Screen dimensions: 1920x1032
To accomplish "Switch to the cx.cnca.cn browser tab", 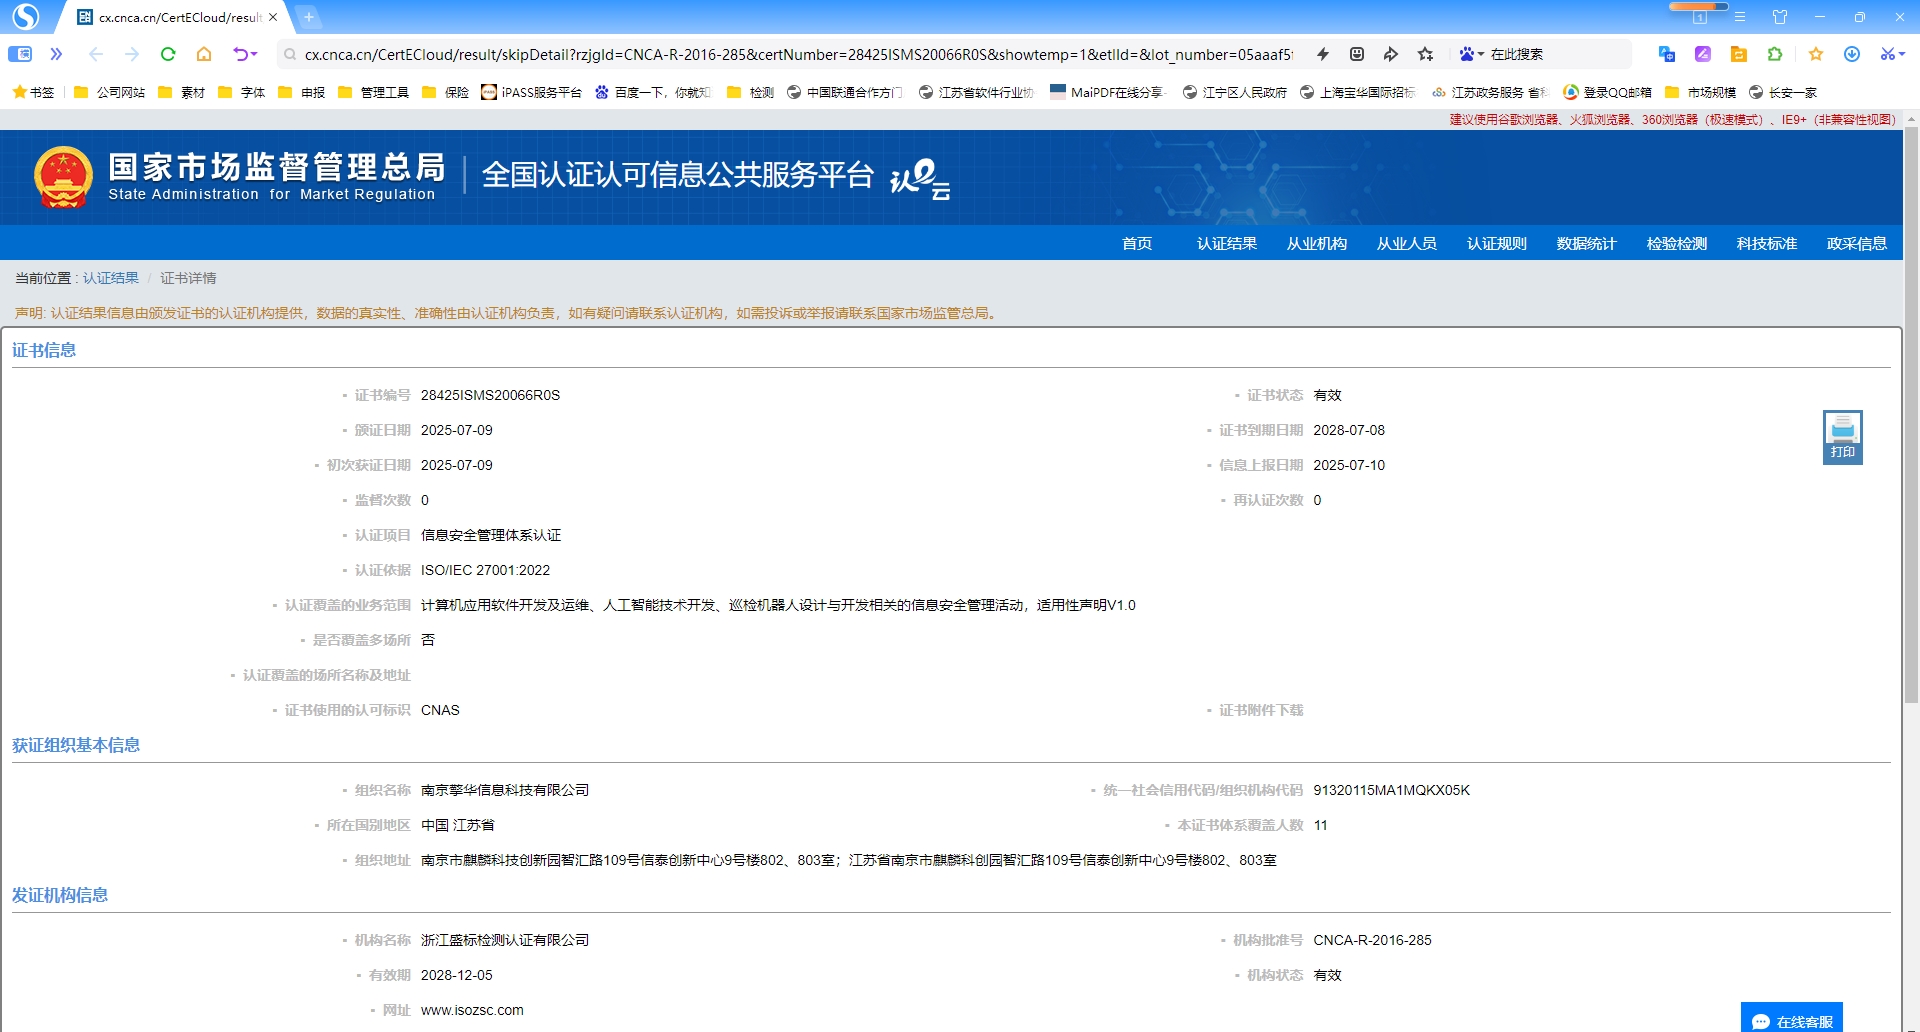I will (x=170, y=17).
